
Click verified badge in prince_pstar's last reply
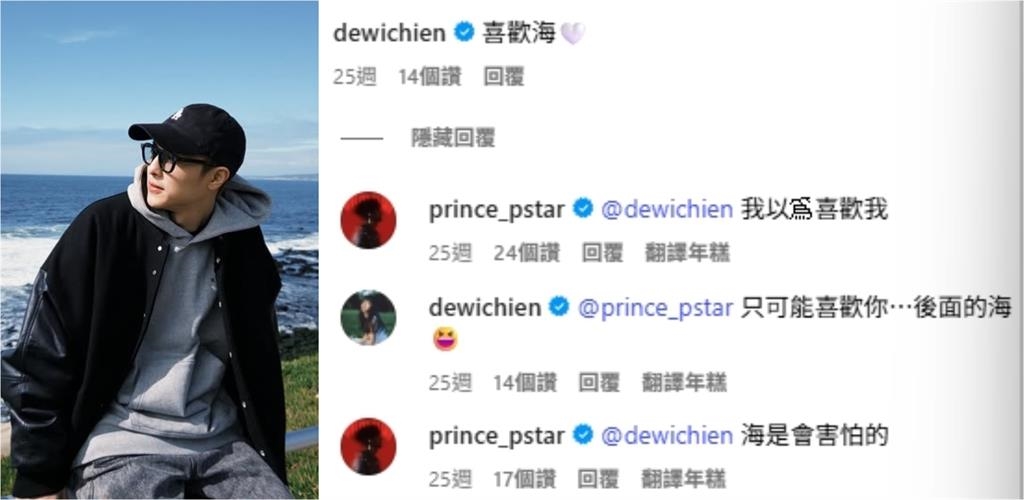pyautogui.click(x=583, y=435)
